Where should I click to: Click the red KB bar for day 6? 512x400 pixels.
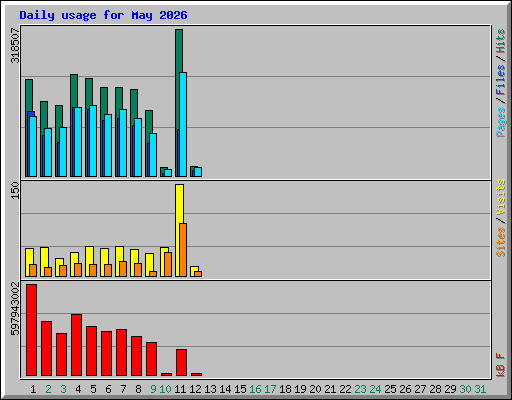(106, 354)
